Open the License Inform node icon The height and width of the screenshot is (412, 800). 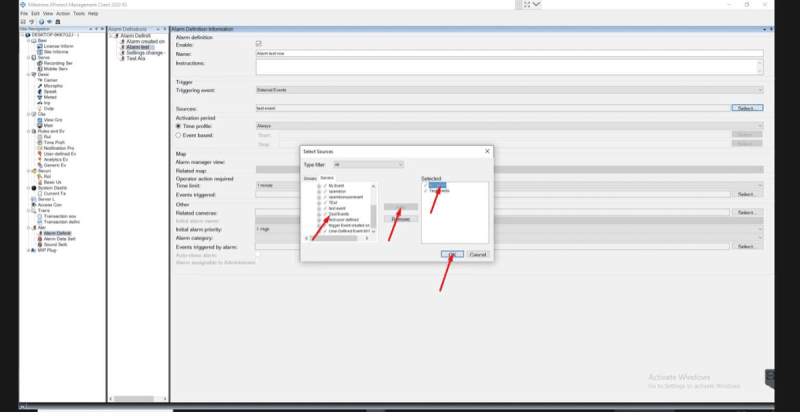point(40,46)
